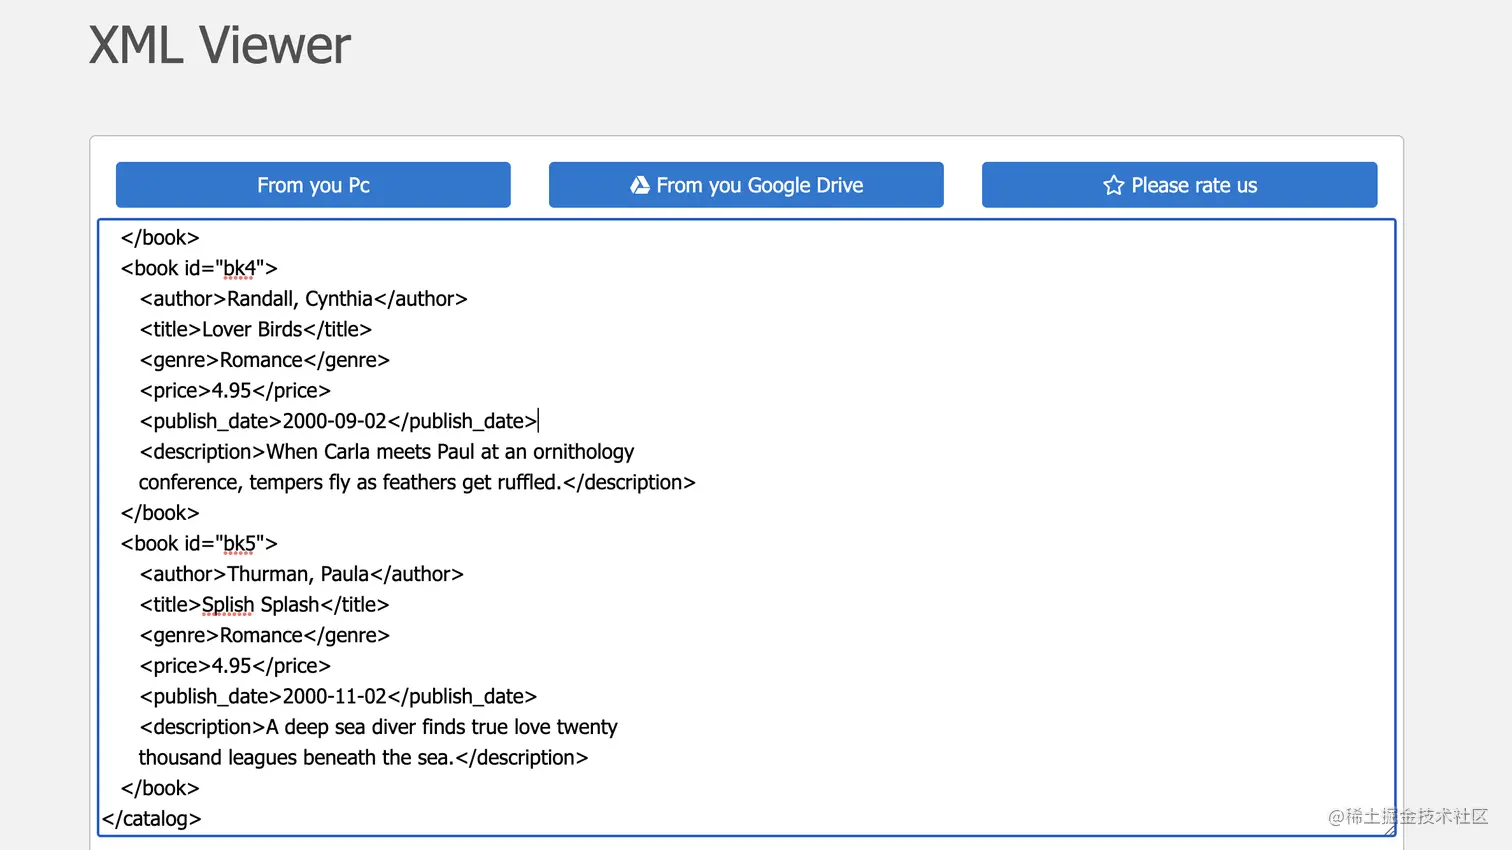The image size is (1512, 850).
Task: Open the From you Google Drive button
Action: (746, 185)
